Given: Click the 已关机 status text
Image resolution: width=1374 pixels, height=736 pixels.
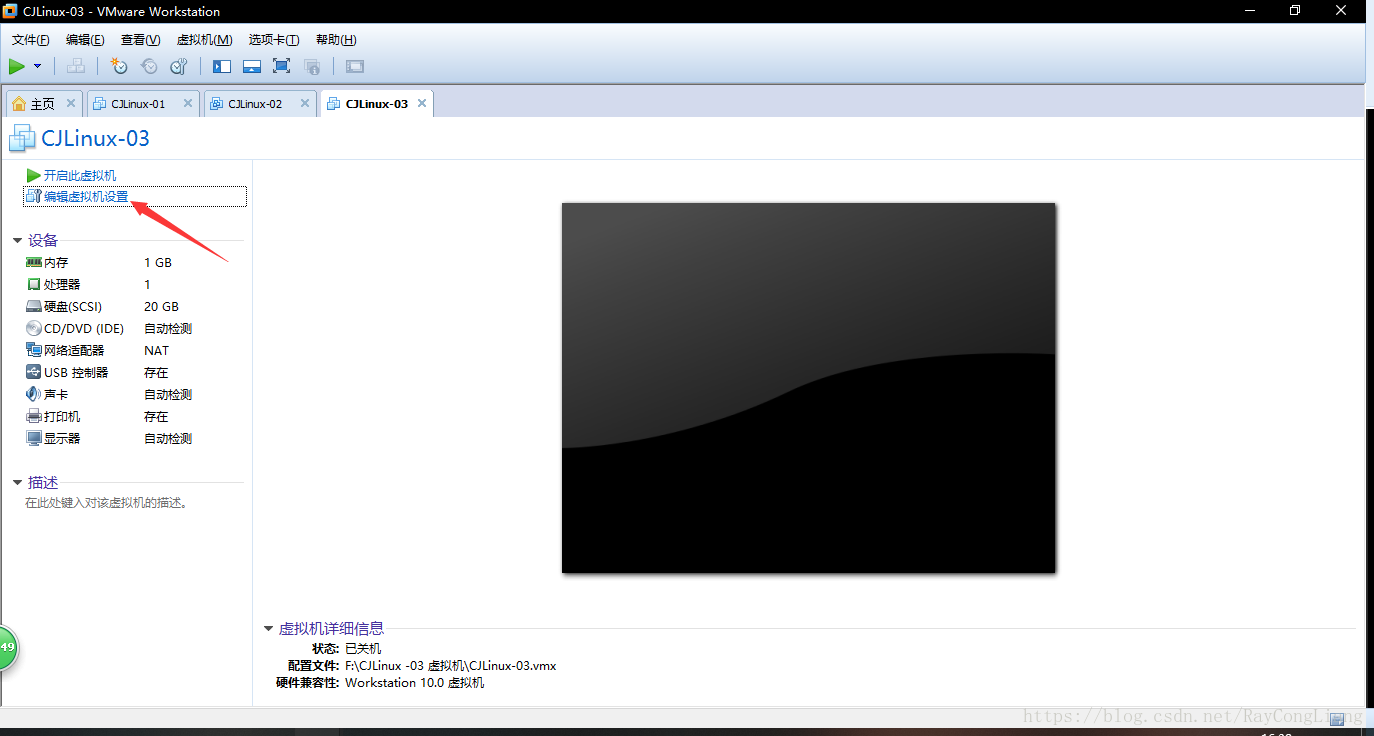Looking at the screenshot, I should pos(363,648).
